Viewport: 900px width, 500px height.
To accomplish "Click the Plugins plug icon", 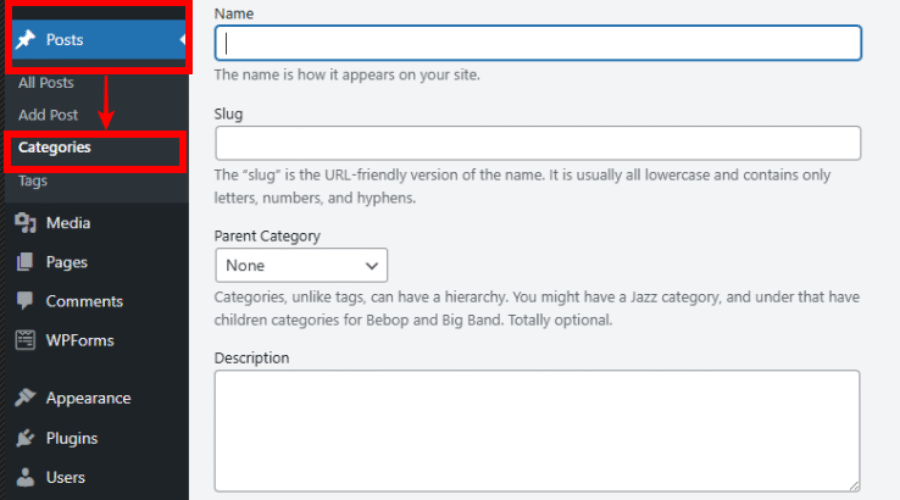I will point(26,438).
